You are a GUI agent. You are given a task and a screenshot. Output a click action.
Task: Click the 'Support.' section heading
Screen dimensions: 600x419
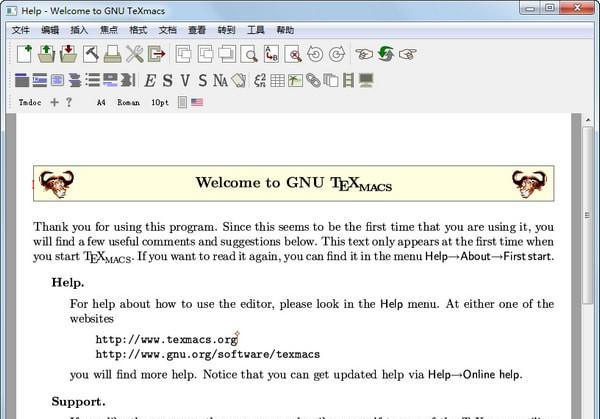tap(78, 401)
